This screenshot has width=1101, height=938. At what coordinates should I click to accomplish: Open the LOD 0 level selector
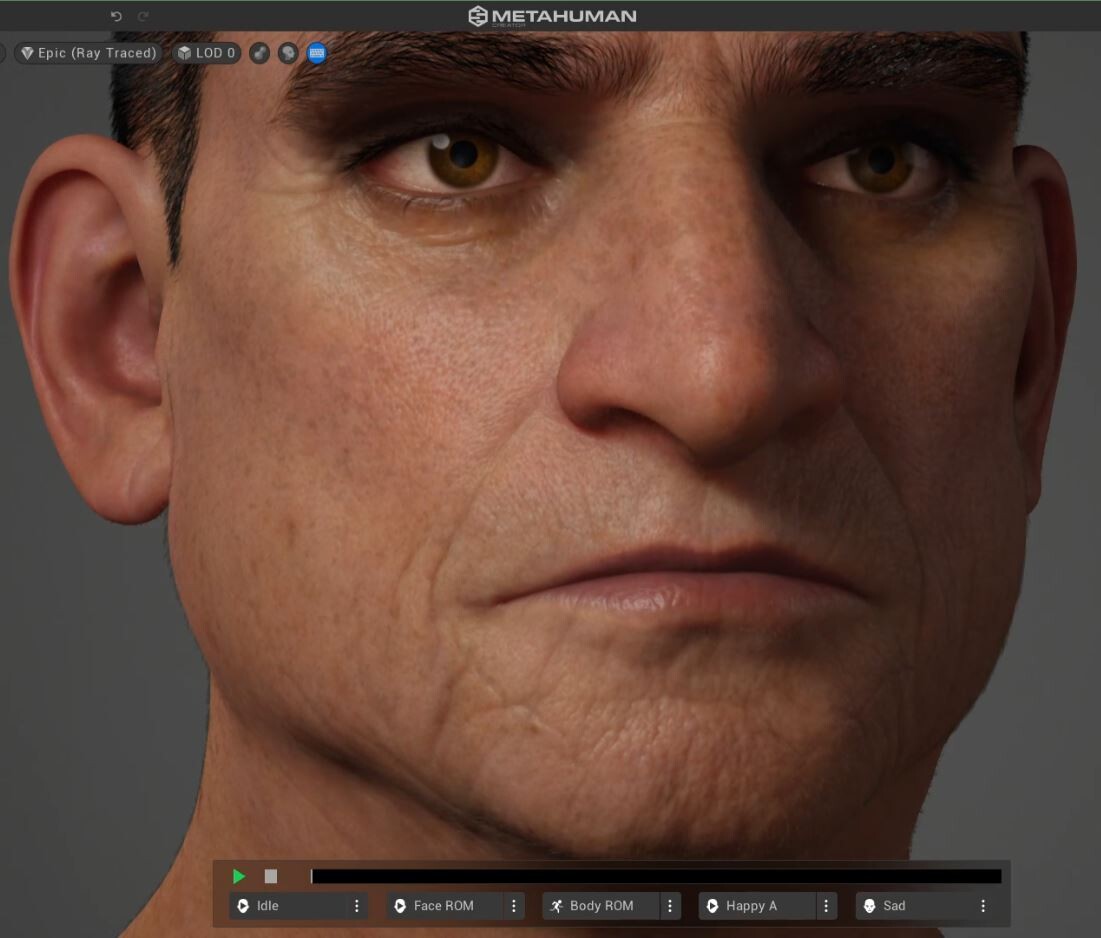tap(208, 53)
